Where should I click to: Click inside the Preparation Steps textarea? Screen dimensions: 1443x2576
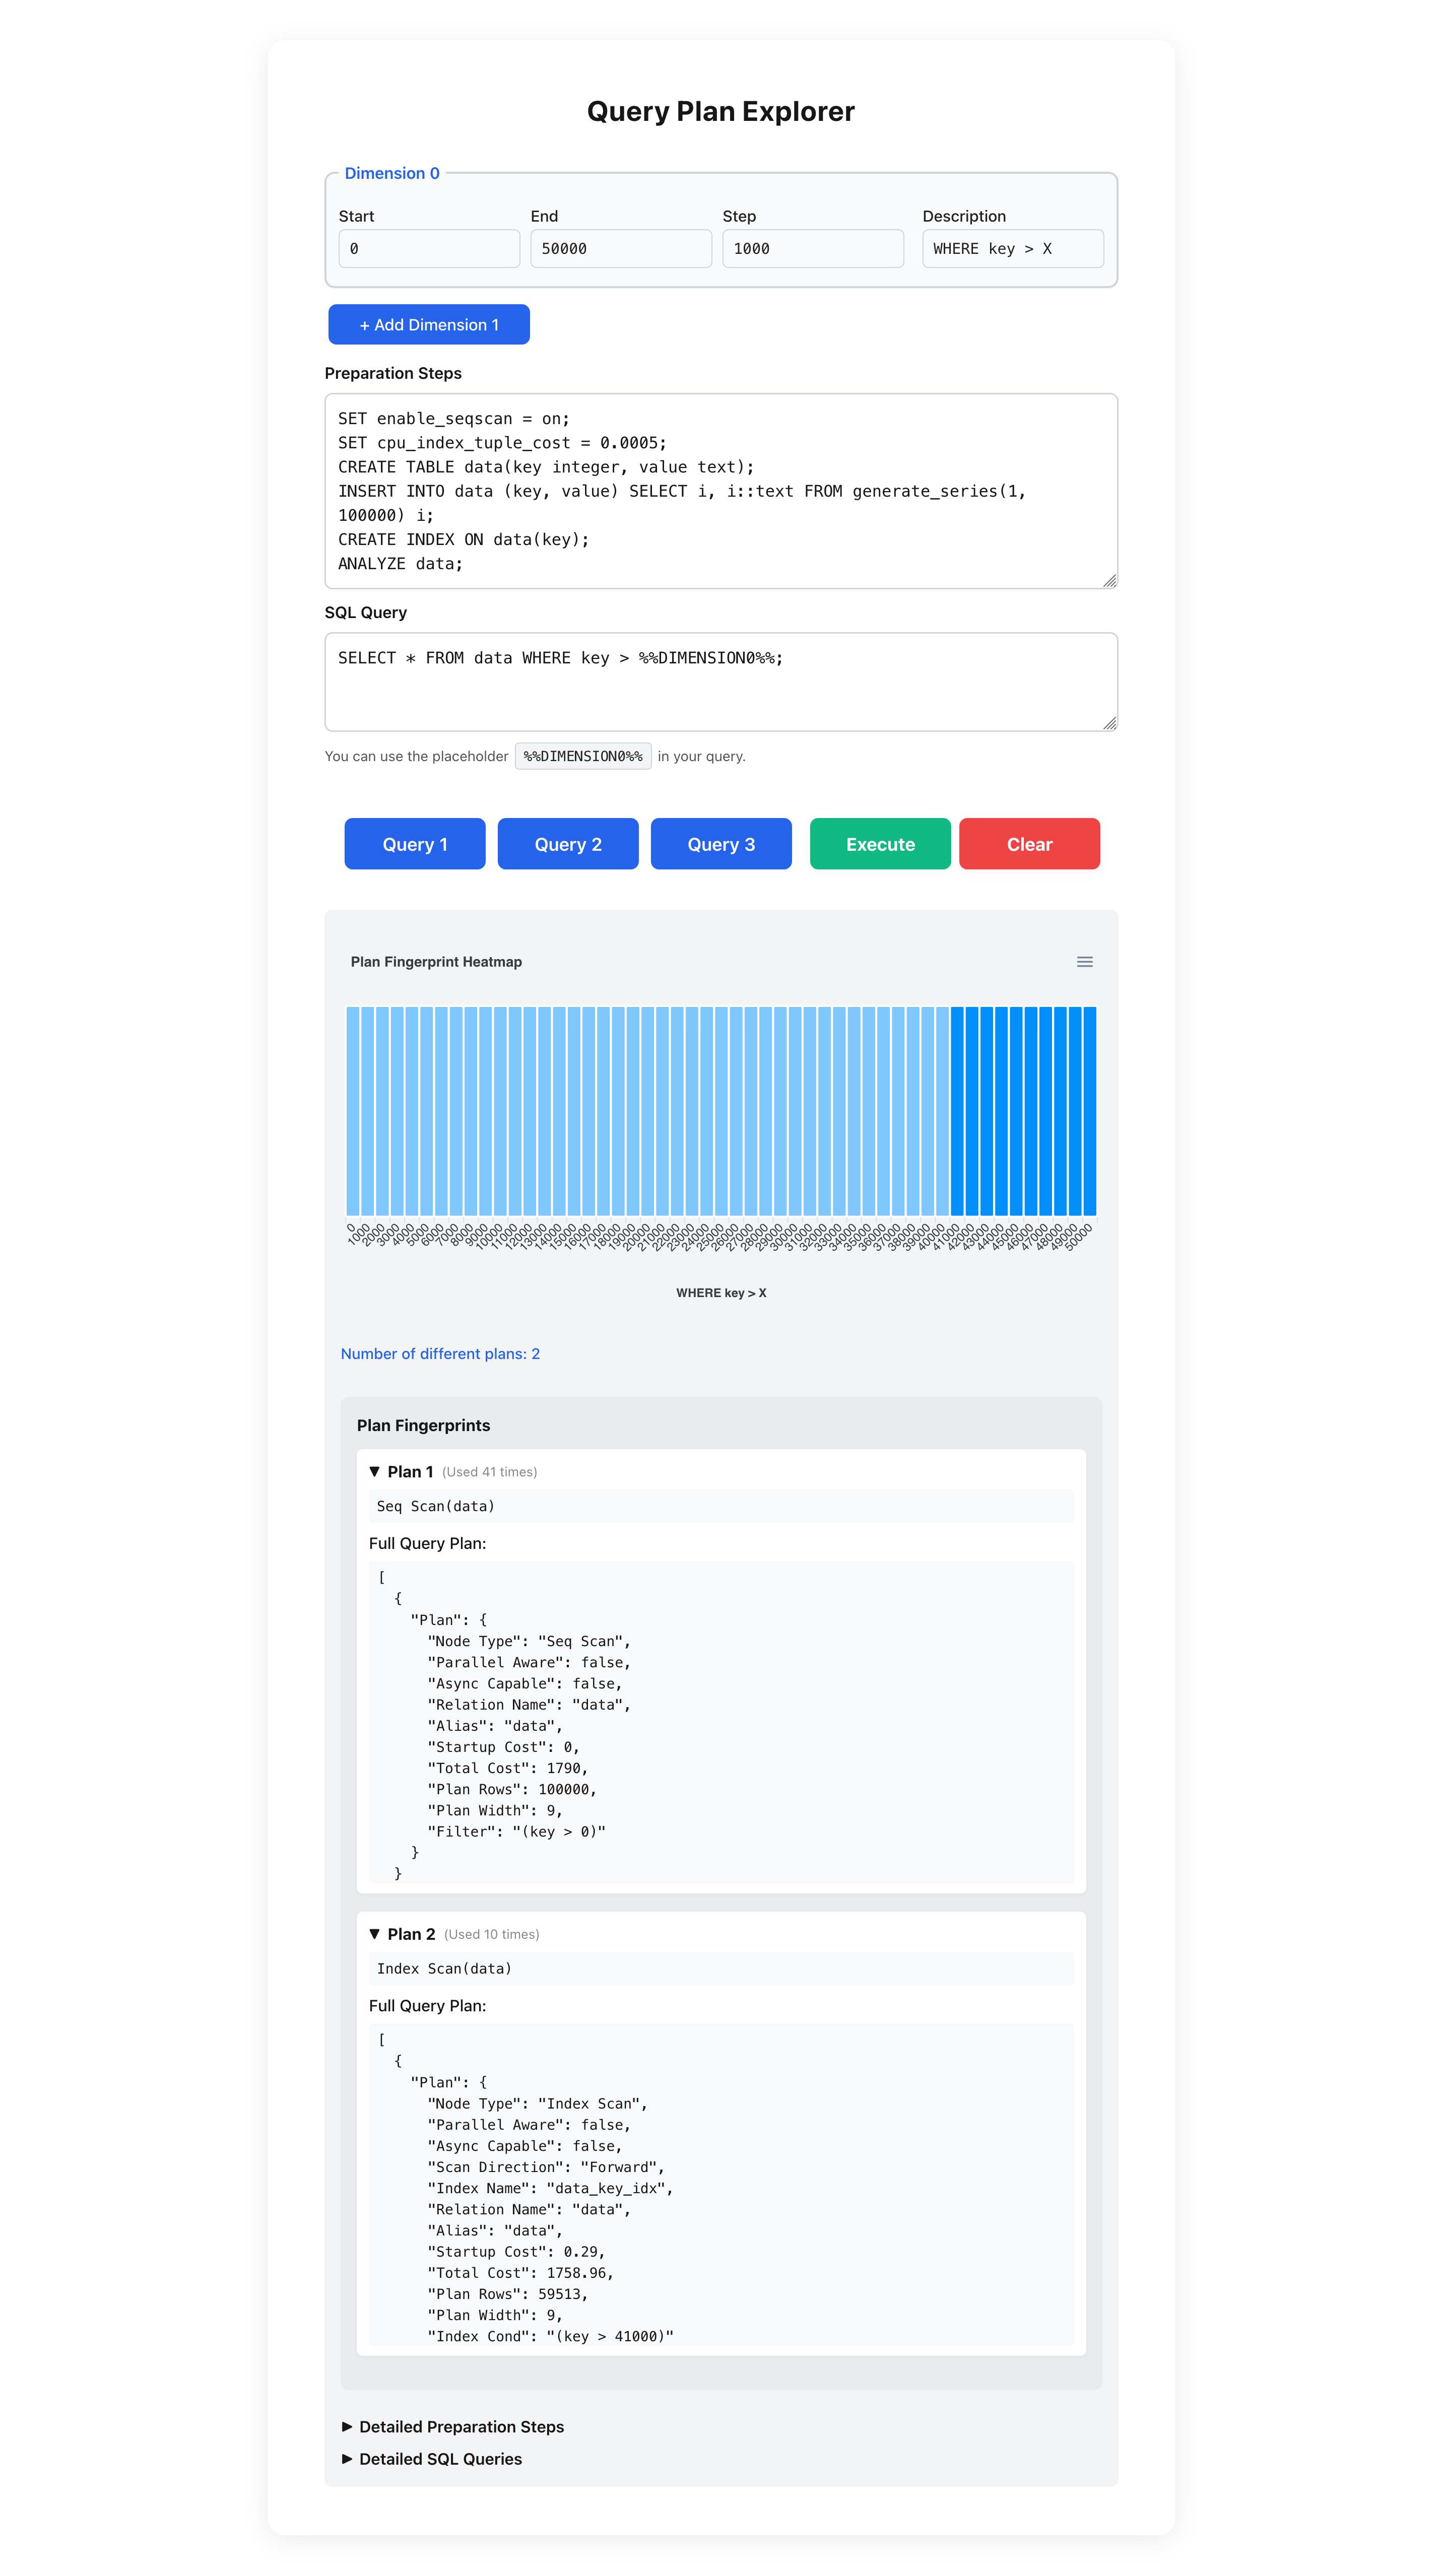point(721,491)
